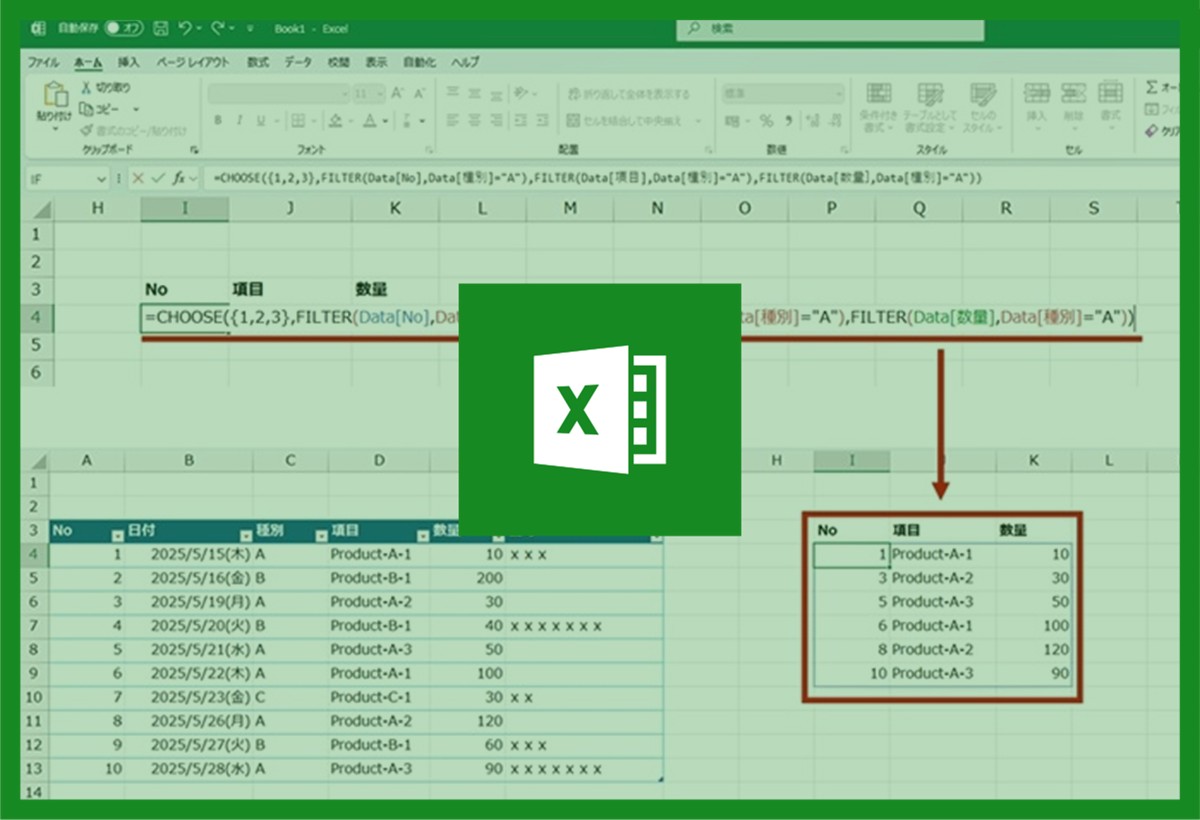Toggle Italic formatting in the font group
Image resolution: width=1200 pixels, height=820 pixels.
pos(239,121)
